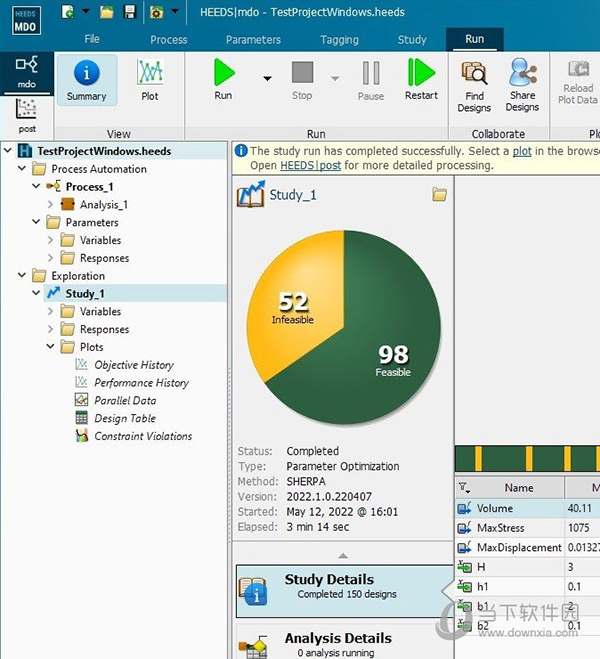The height and width of the screenshot is (659, 600).
Task: Click the Pause button
Action: coord(371,81)
